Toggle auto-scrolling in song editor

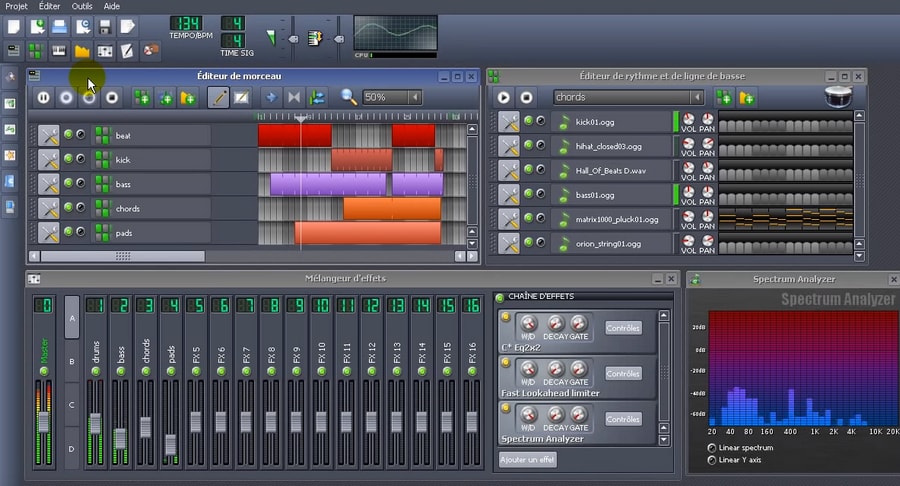(271, 98)
